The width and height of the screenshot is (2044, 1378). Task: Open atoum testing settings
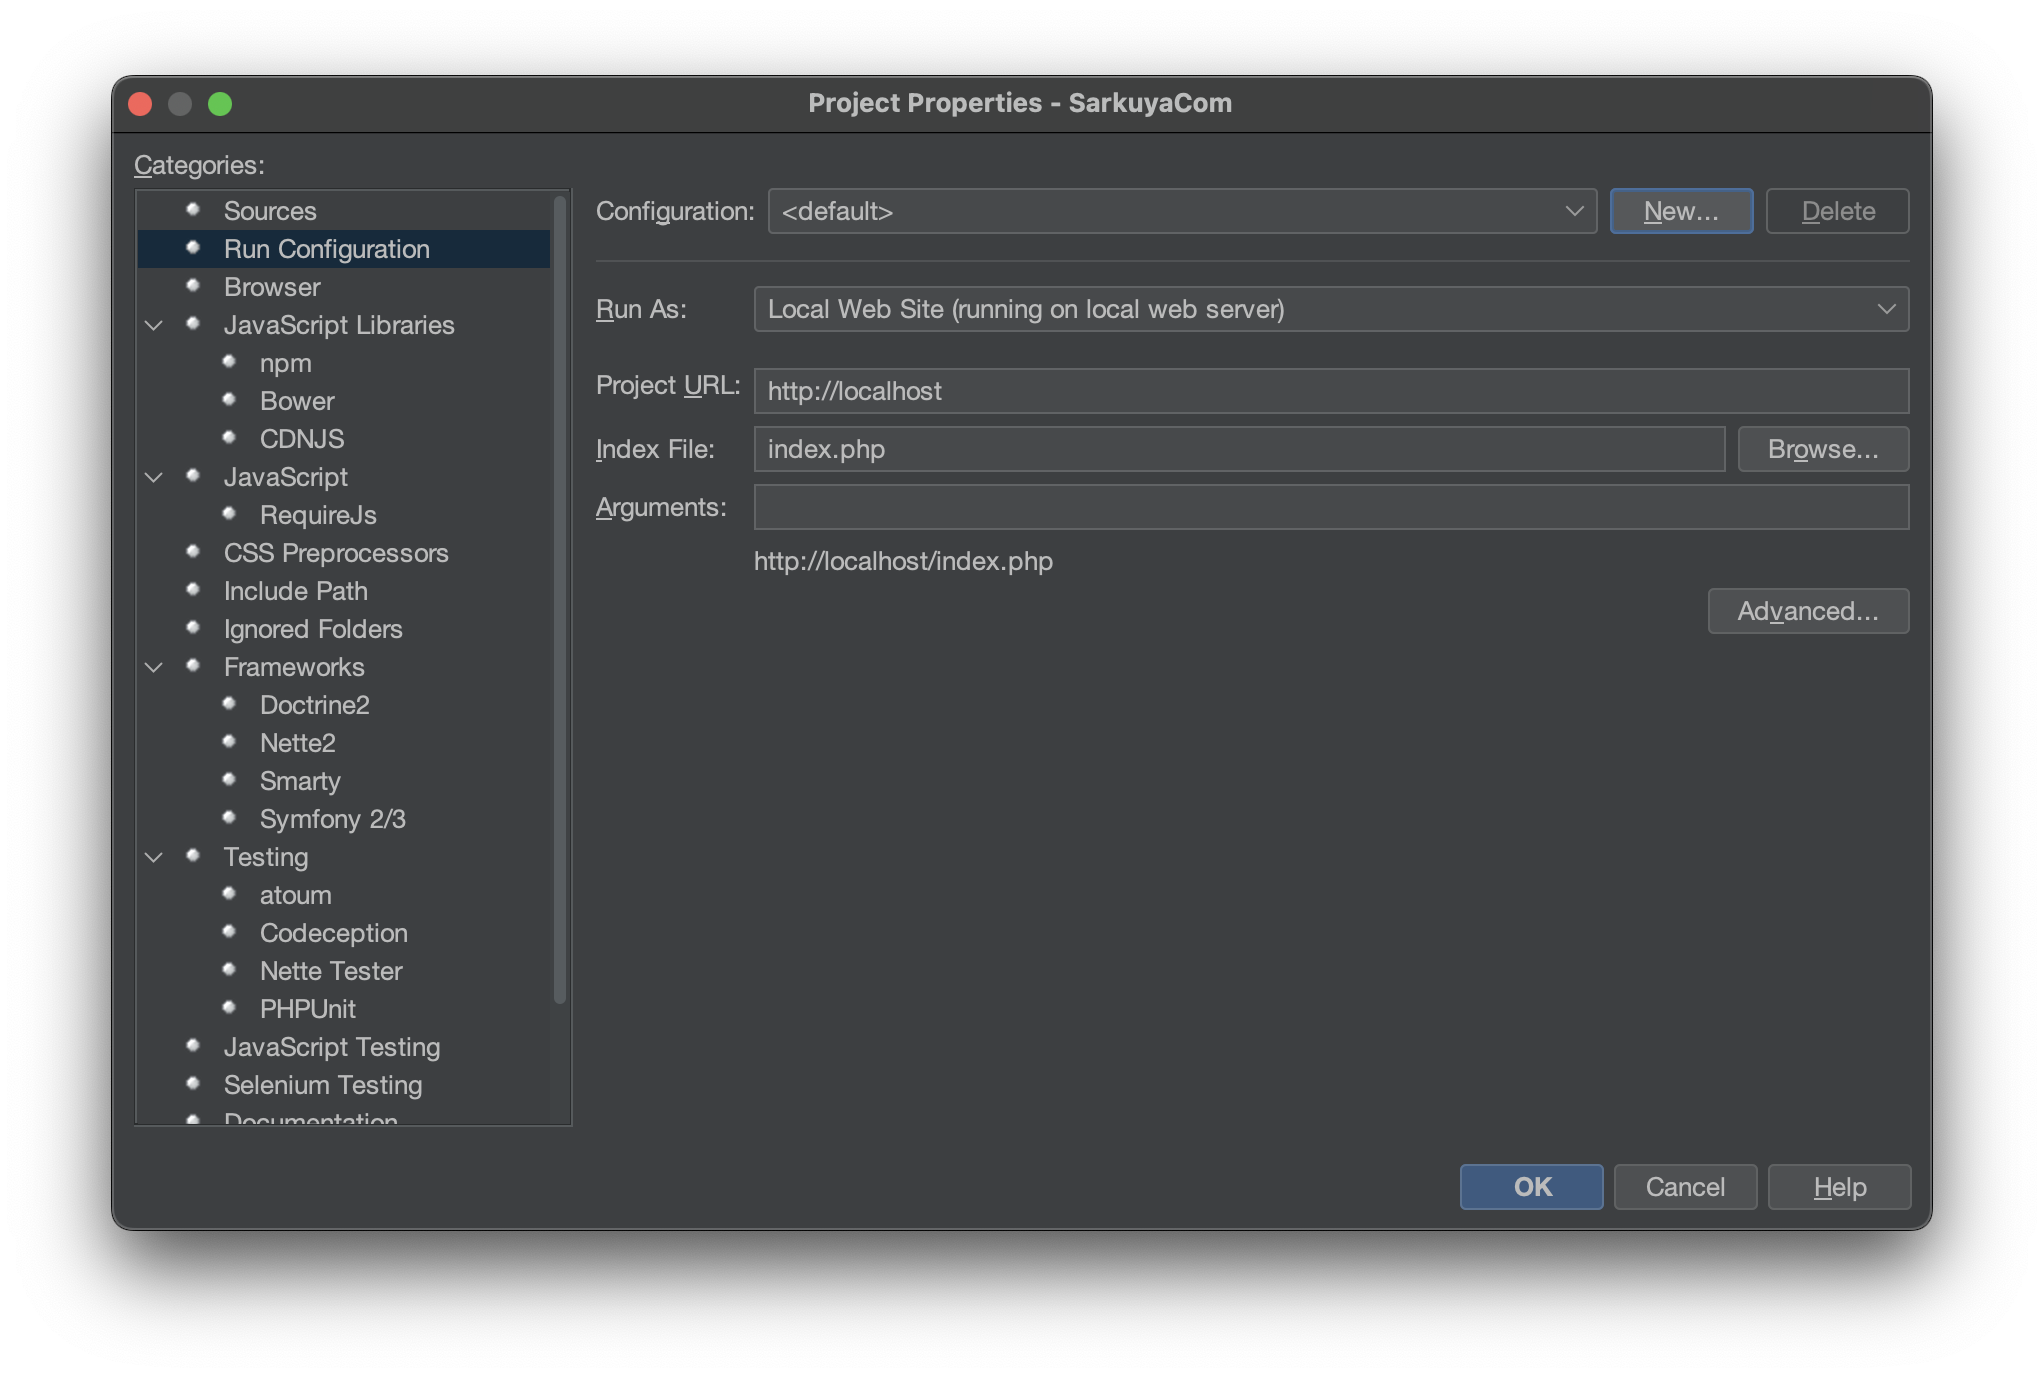(296, 895)
